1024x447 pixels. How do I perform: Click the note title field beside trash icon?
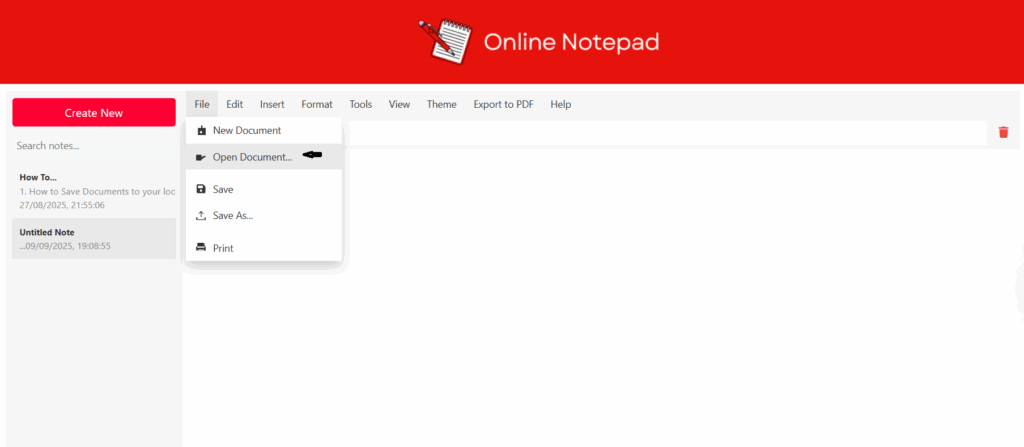pyautogui.click(x=660, y=133)
